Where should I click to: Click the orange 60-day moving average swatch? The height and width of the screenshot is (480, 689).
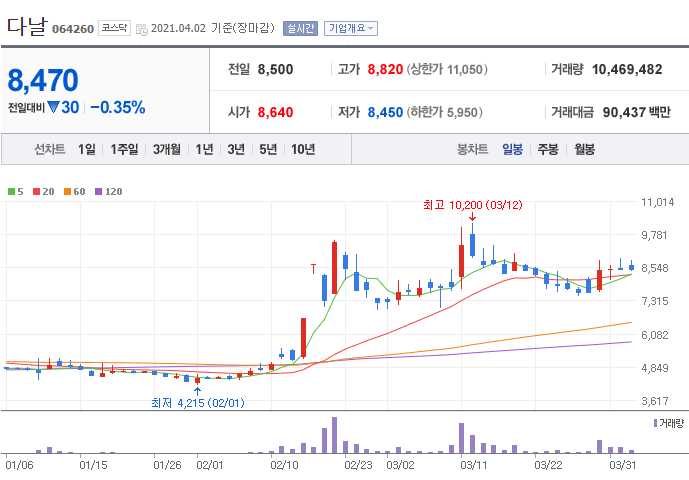point(67,192)
